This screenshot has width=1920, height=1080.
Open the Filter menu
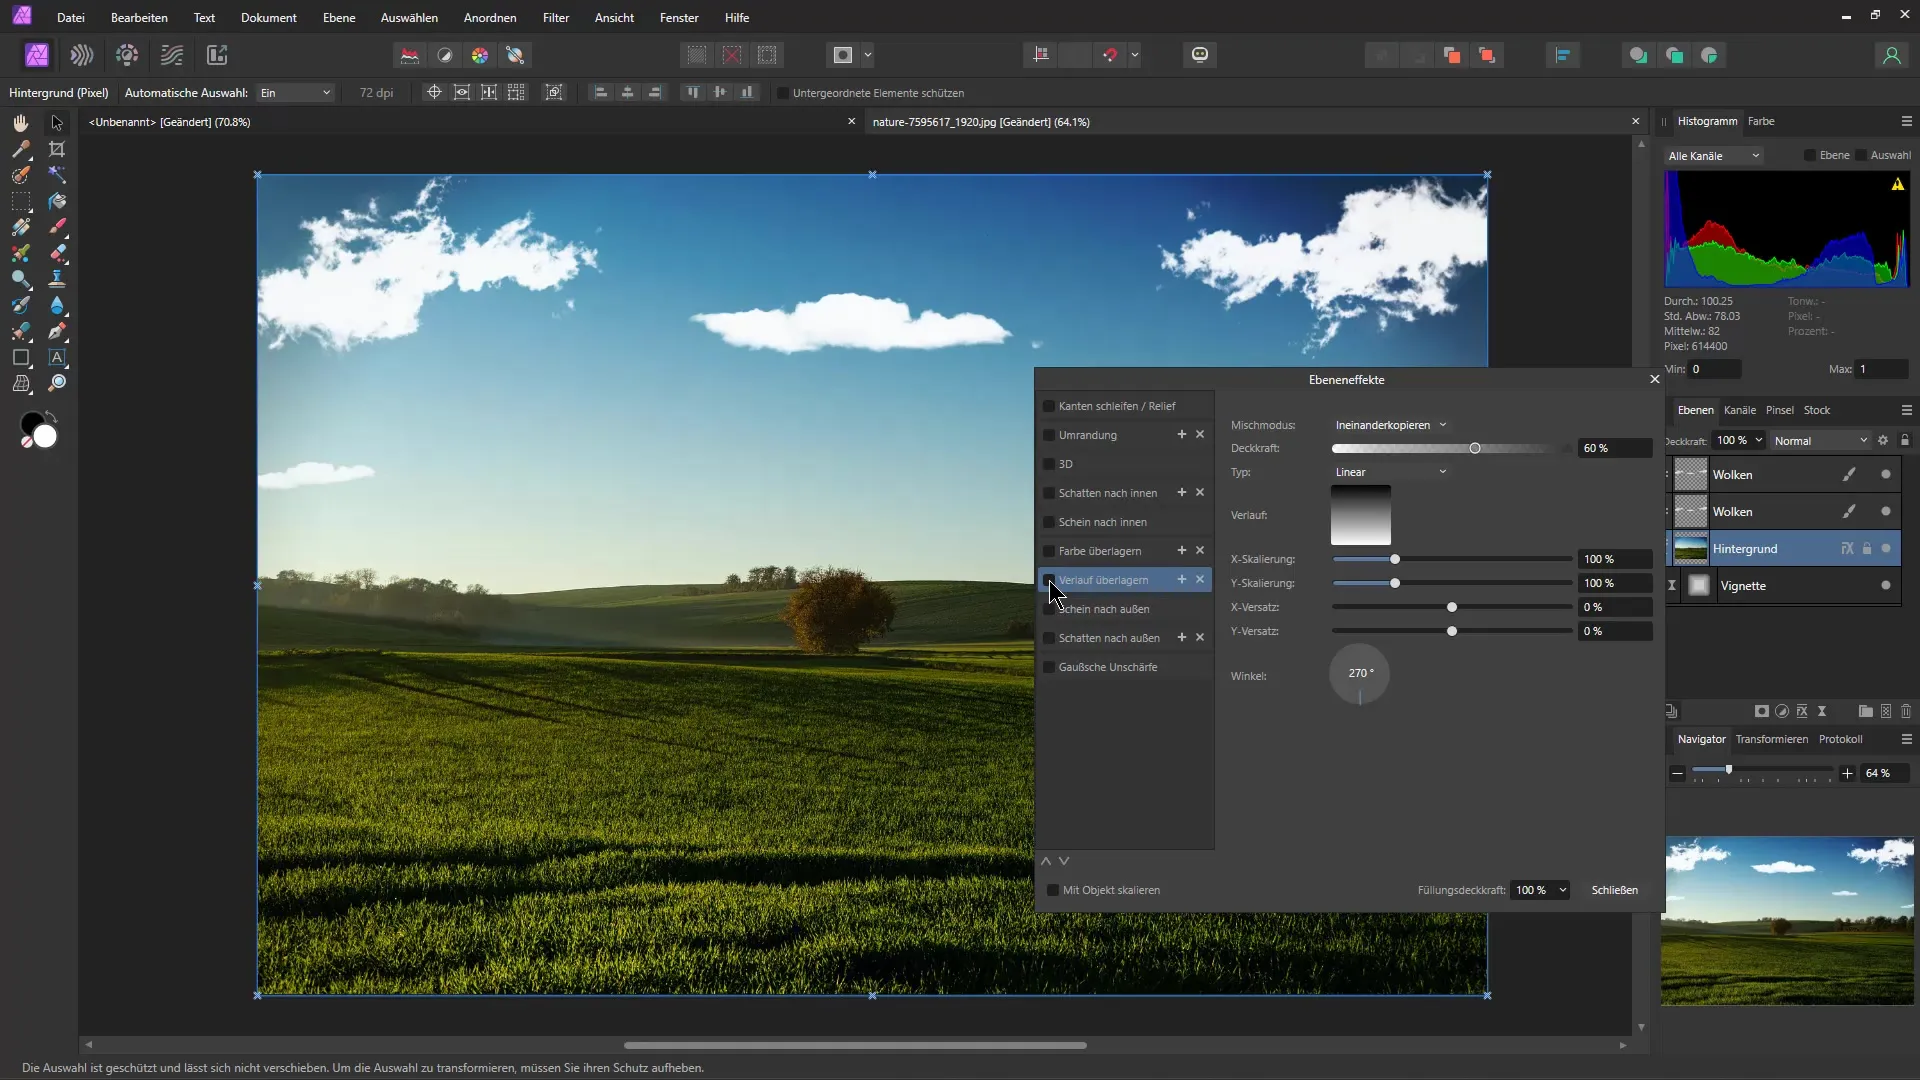coord(555,17)
